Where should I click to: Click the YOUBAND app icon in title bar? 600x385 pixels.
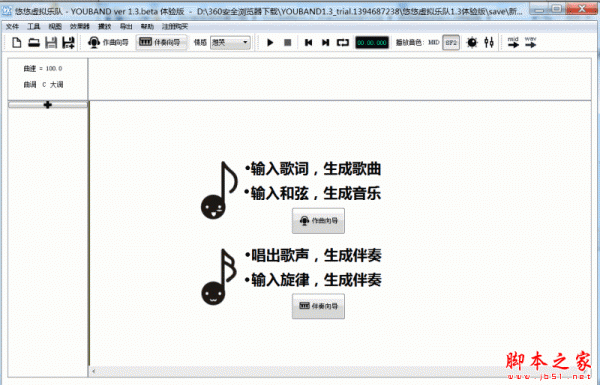coord(7,11)
